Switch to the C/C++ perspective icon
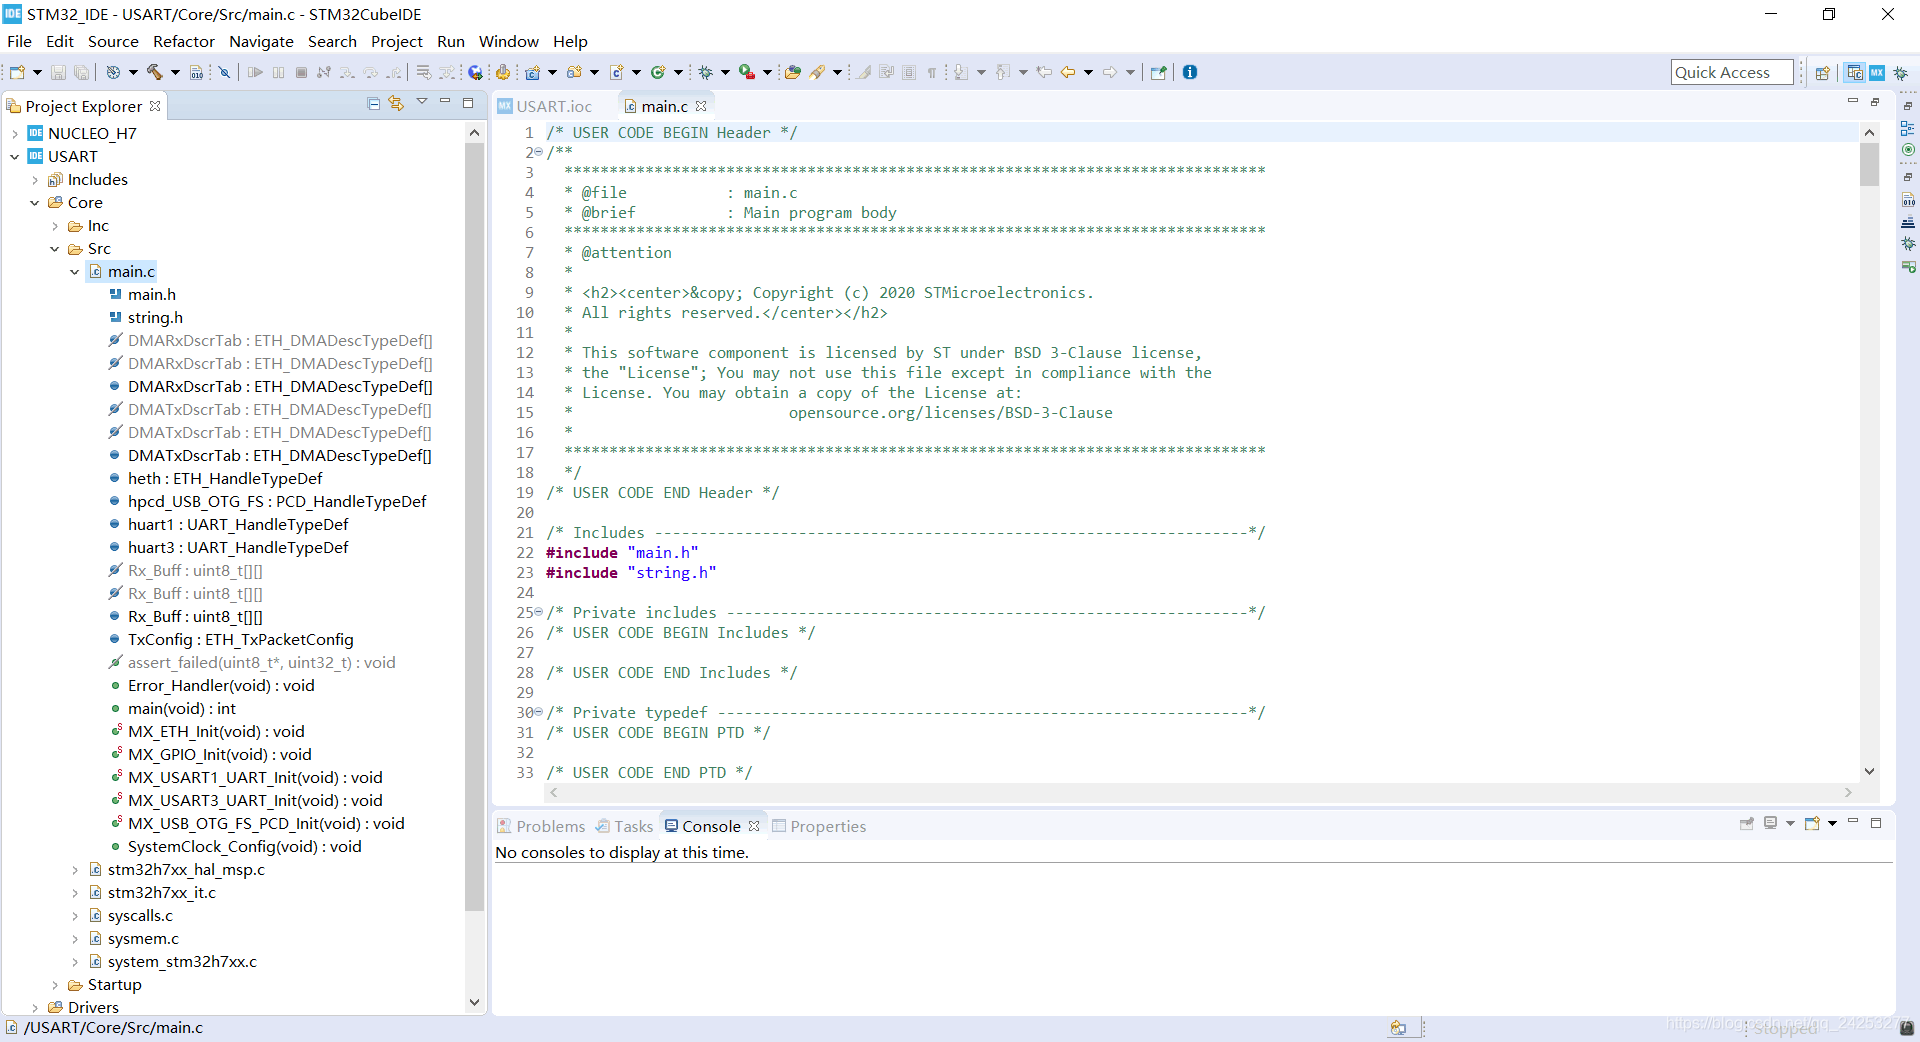Screen dimensions: 1920x1042 pos(1855,73)
